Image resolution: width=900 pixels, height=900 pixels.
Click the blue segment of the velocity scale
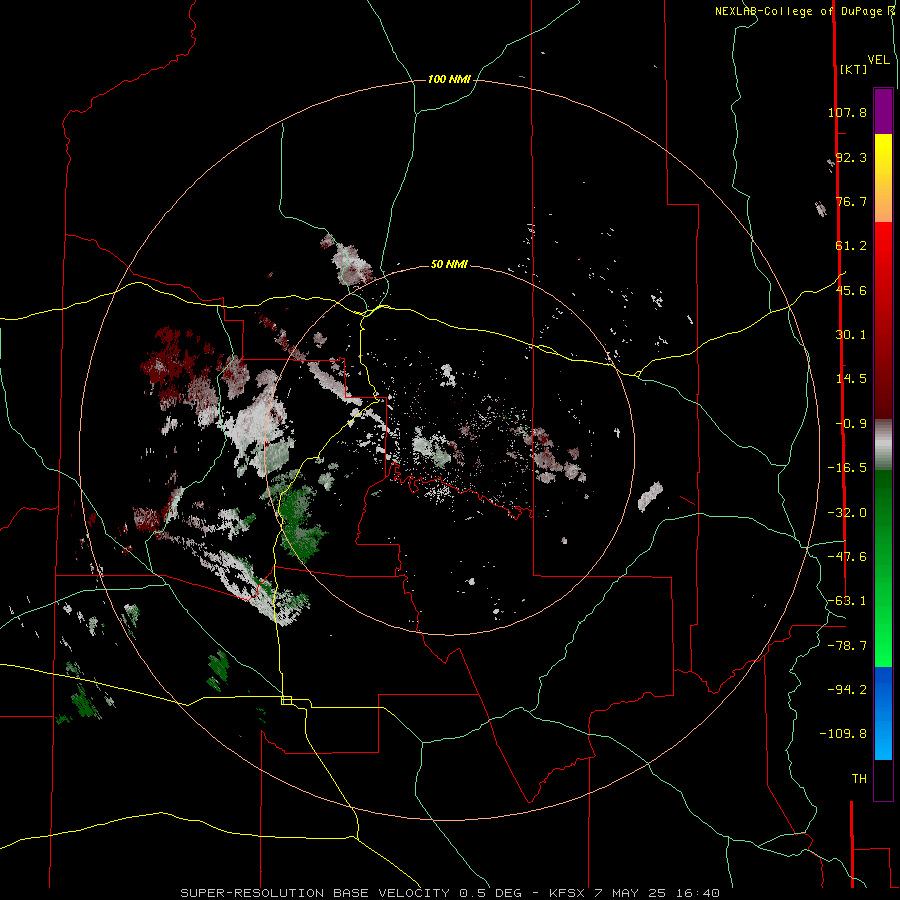click(x=883, y=713)
